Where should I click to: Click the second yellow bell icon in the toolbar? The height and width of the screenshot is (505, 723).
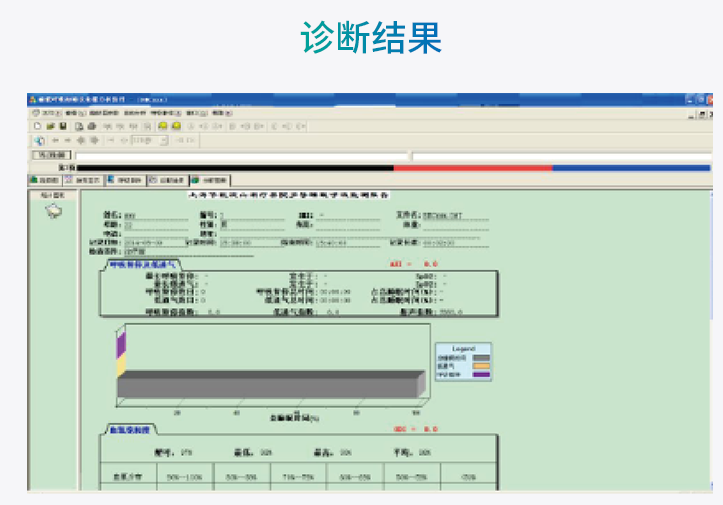tap(176, 126)
